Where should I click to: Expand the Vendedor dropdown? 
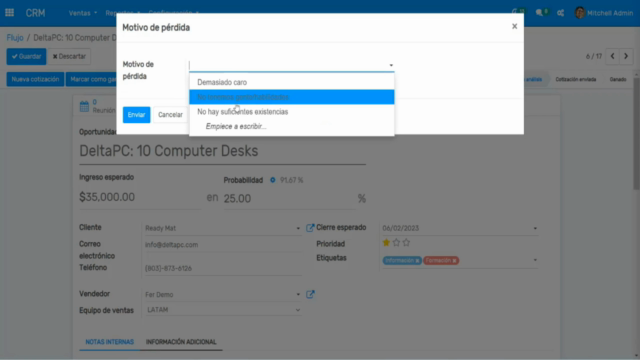point(298,295)
